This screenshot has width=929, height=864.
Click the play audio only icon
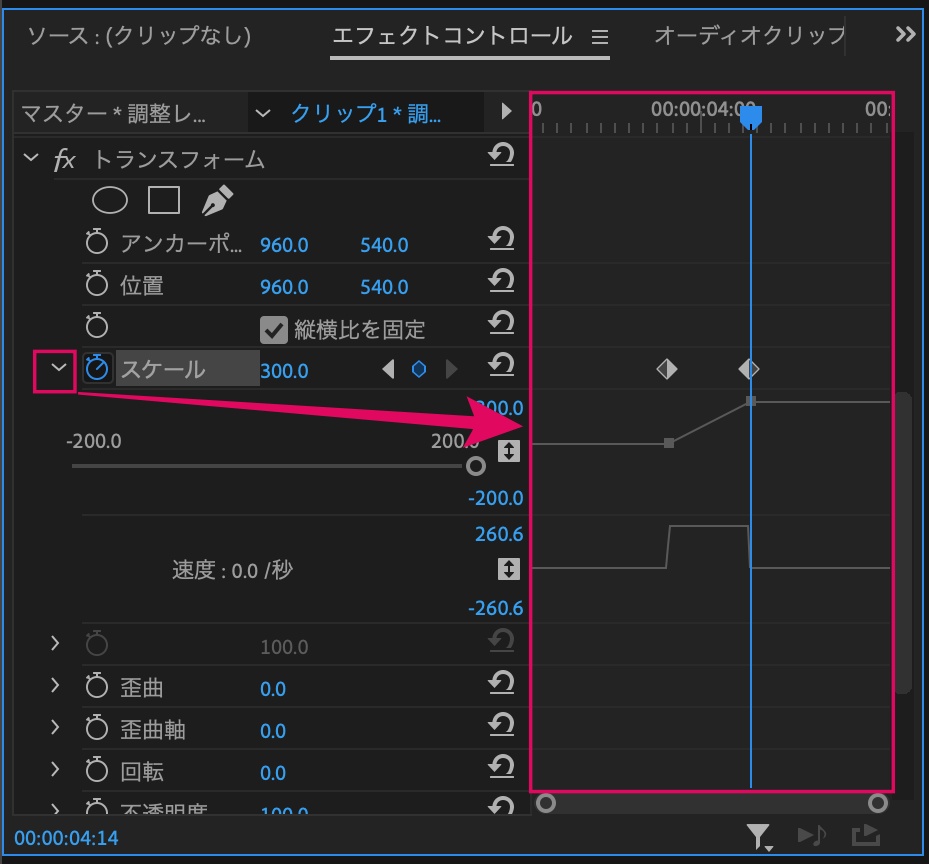click(812, 836)
